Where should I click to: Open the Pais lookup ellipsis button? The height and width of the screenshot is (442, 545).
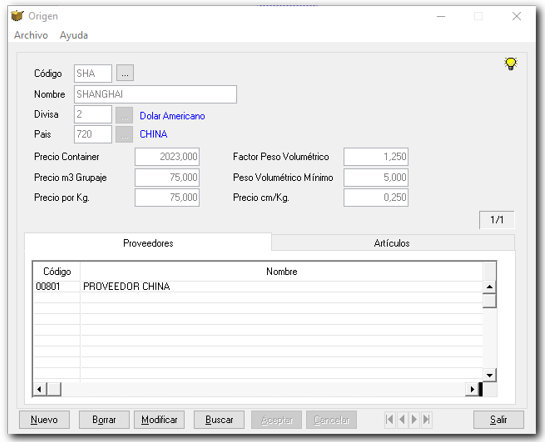pyautogui.click(x=124, y=134)
